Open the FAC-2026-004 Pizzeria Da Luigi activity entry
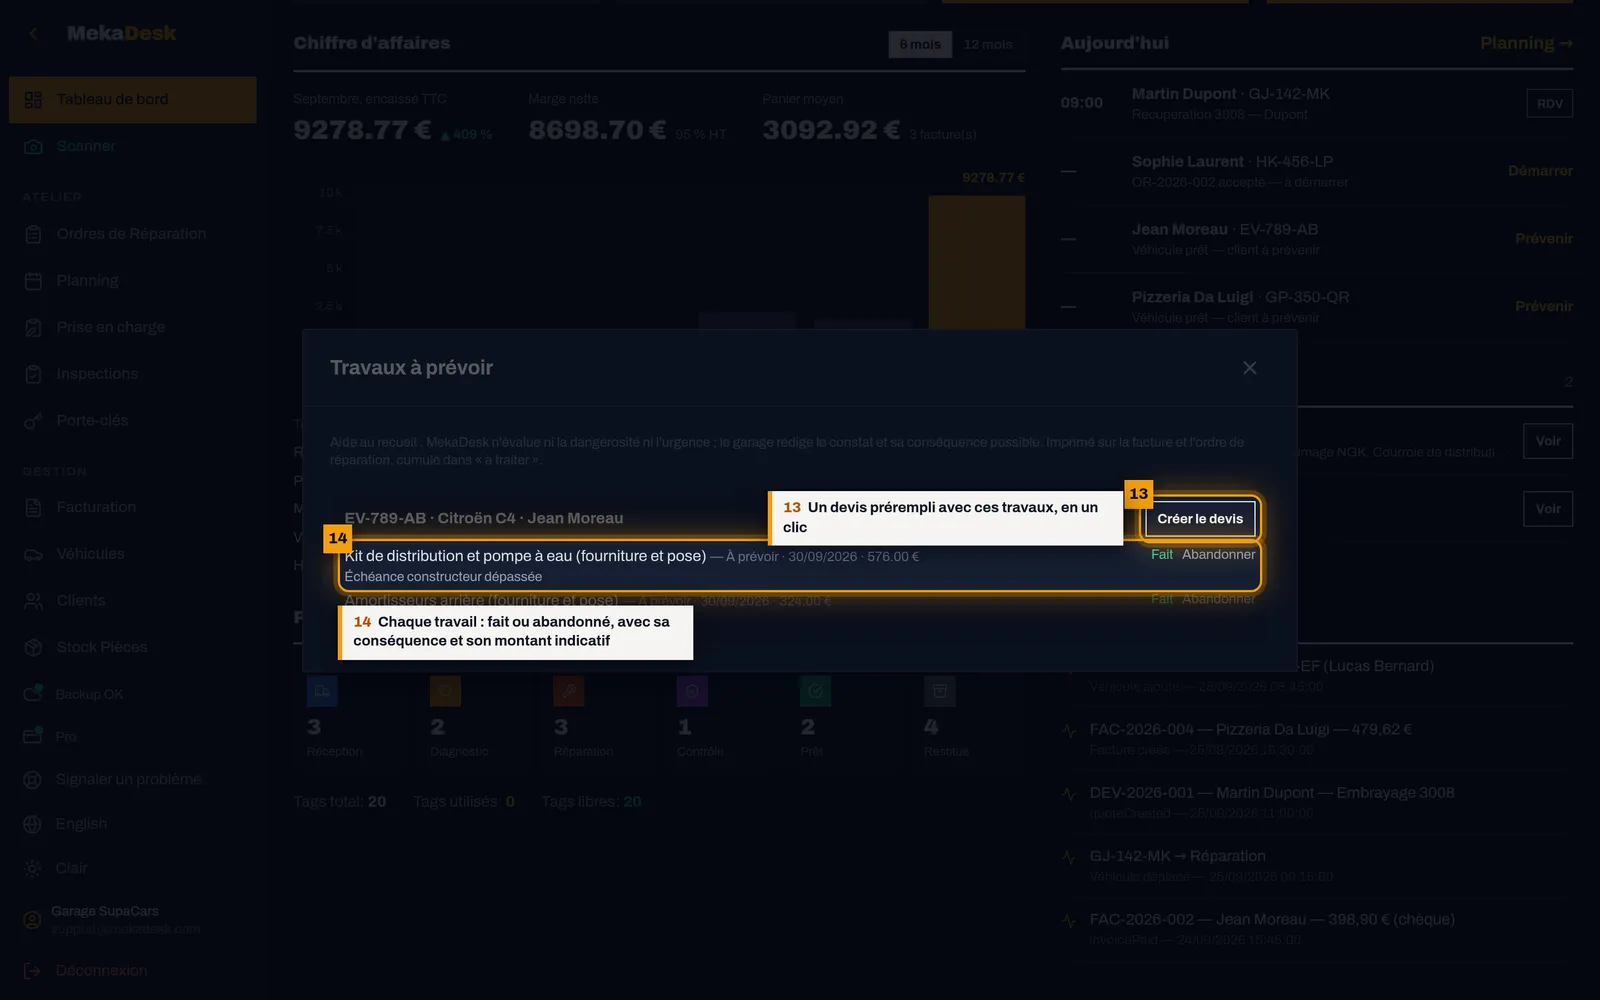The image size is (1600, 1000). (x=1317, y=739)
